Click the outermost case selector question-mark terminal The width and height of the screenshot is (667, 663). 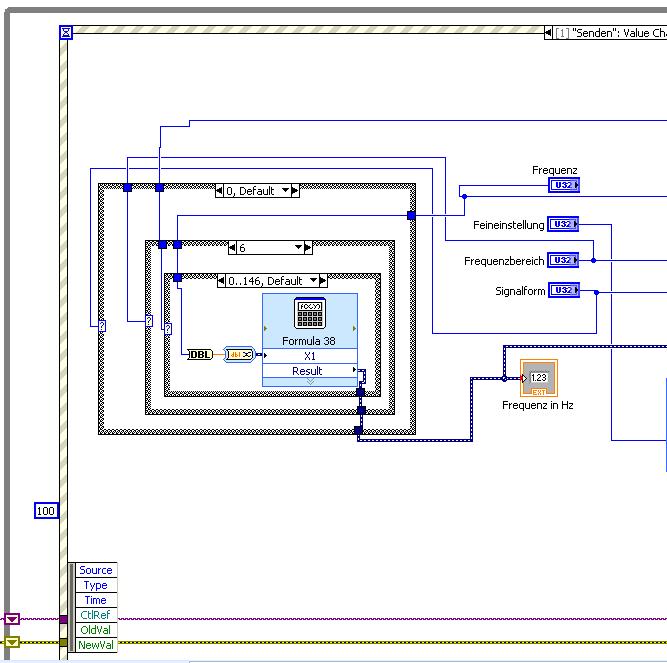102,326
